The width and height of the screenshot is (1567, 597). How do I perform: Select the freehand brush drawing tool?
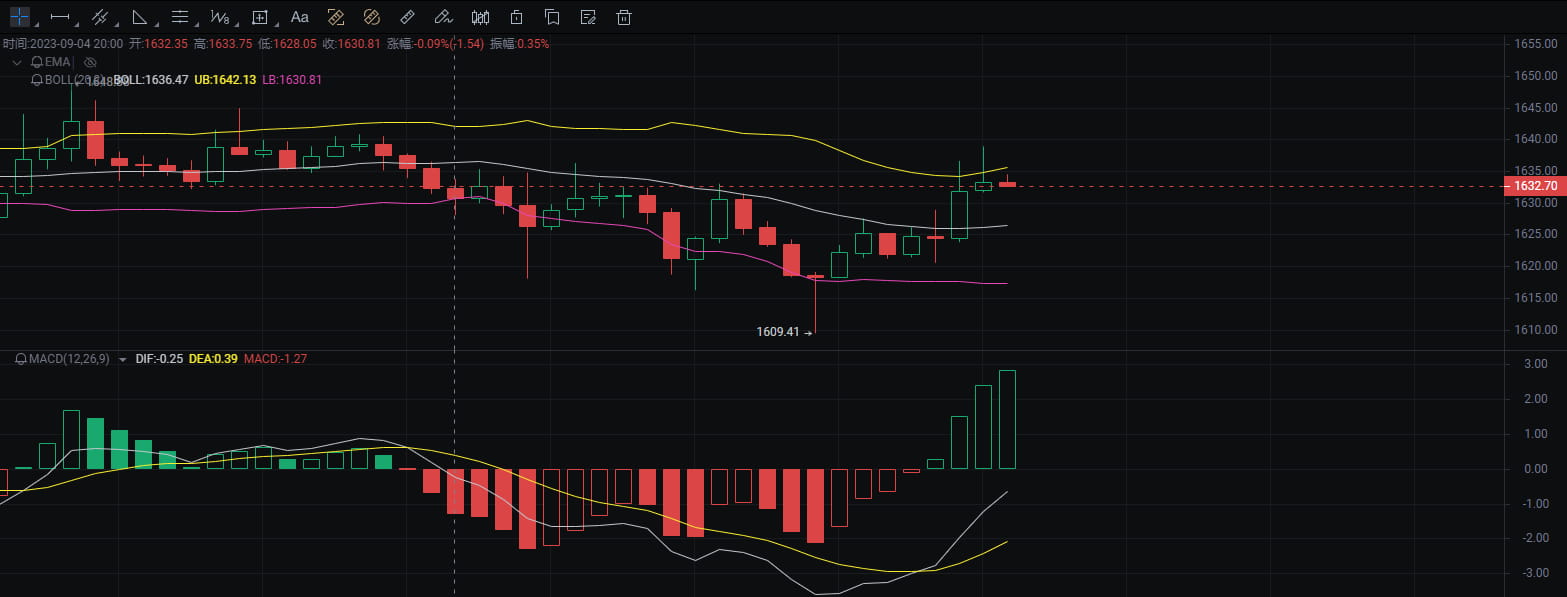[444, 16]
